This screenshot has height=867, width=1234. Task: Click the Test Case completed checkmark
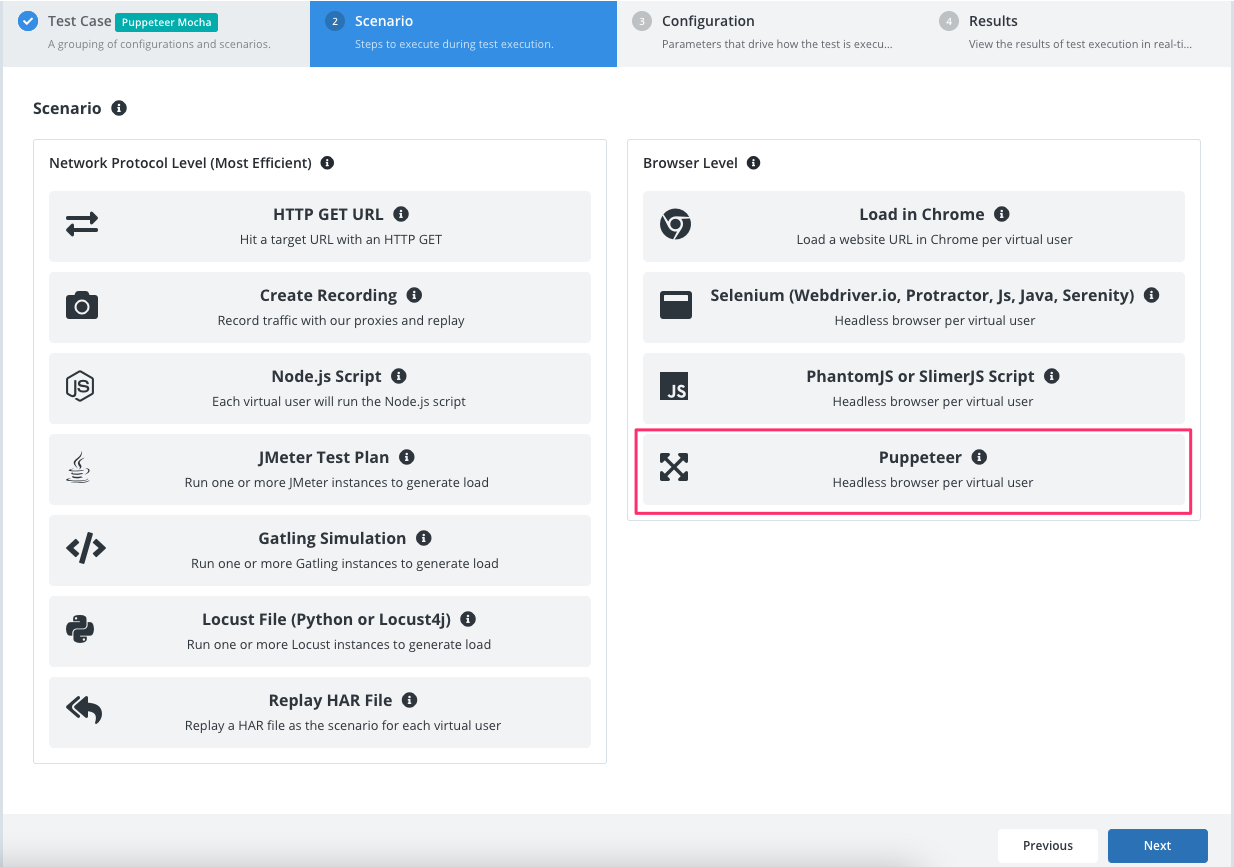tap(28, 21)
